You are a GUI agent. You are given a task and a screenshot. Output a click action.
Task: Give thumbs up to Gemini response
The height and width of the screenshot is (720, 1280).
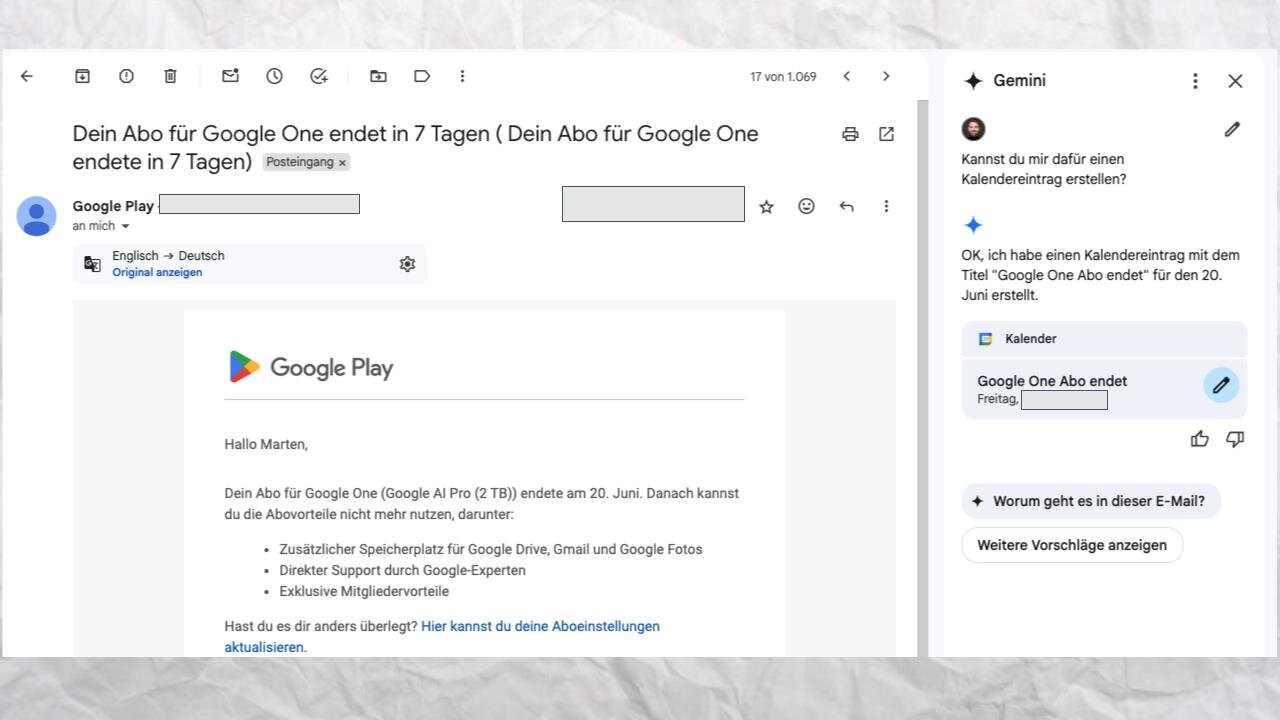tap(1200, 439)
